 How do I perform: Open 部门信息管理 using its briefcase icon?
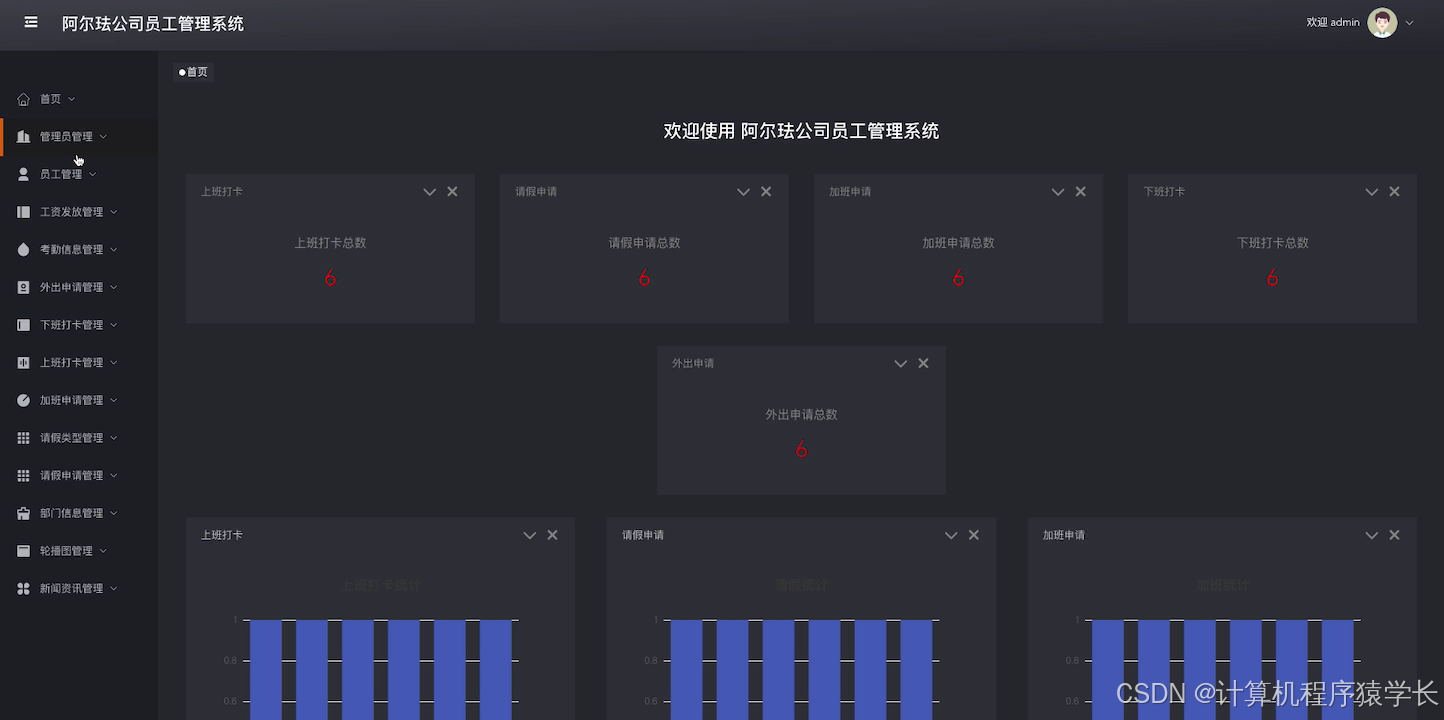[x=22, y=512]
